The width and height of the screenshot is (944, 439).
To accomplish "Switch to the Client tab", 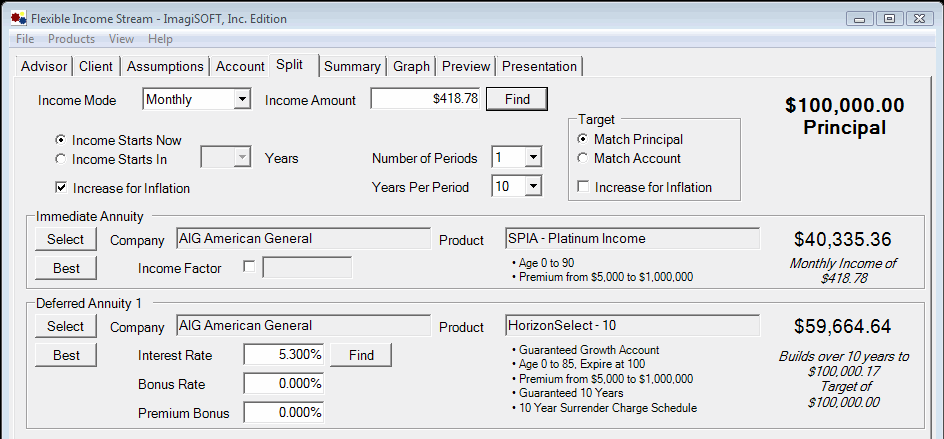I will tap(96, 66).
